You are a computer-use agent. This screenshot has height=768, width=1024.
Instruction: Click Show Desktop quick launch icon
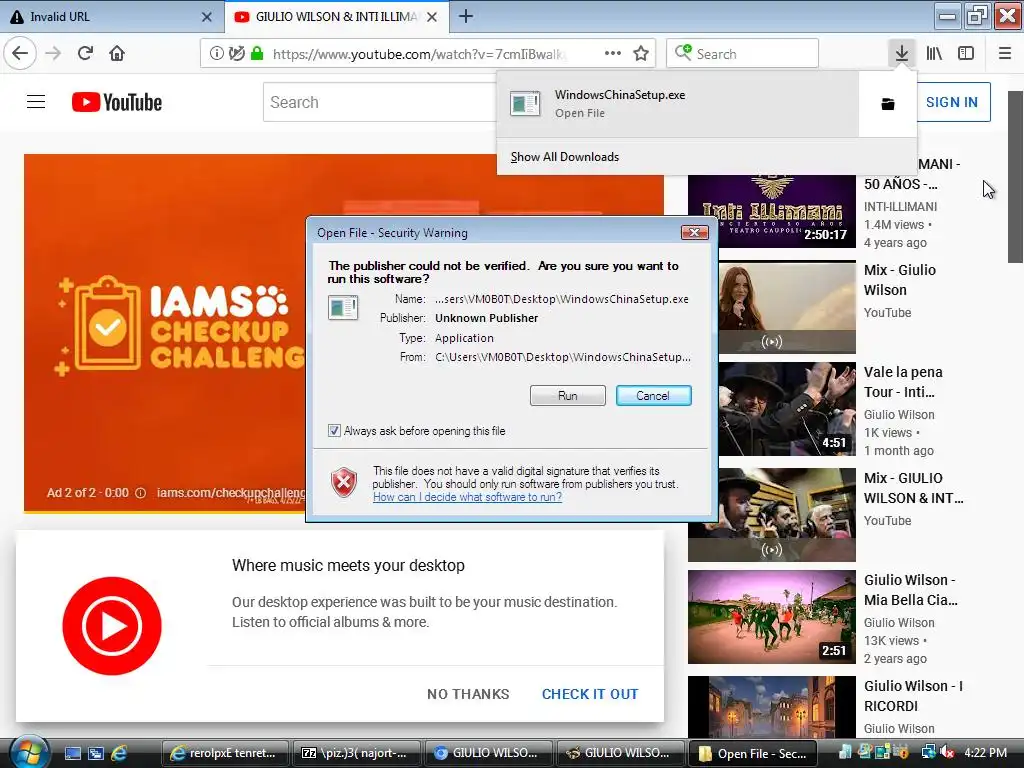pyautogui.click(x=72, y=753)
